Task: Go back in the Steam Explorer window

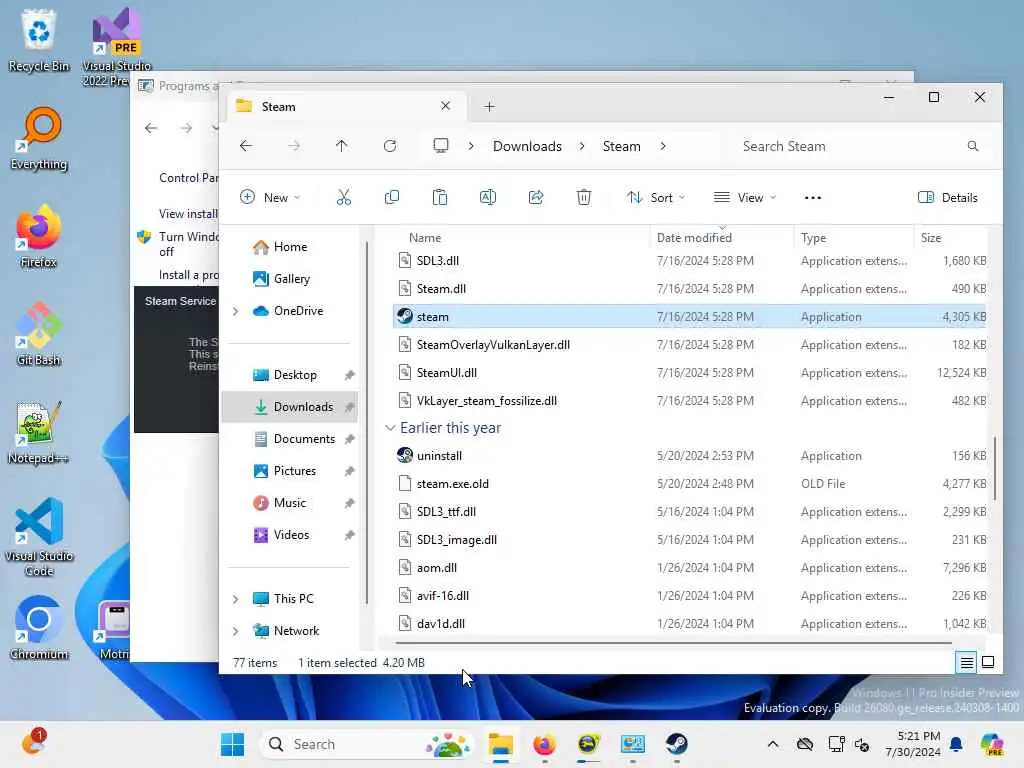Action: [x=246, y=146]
